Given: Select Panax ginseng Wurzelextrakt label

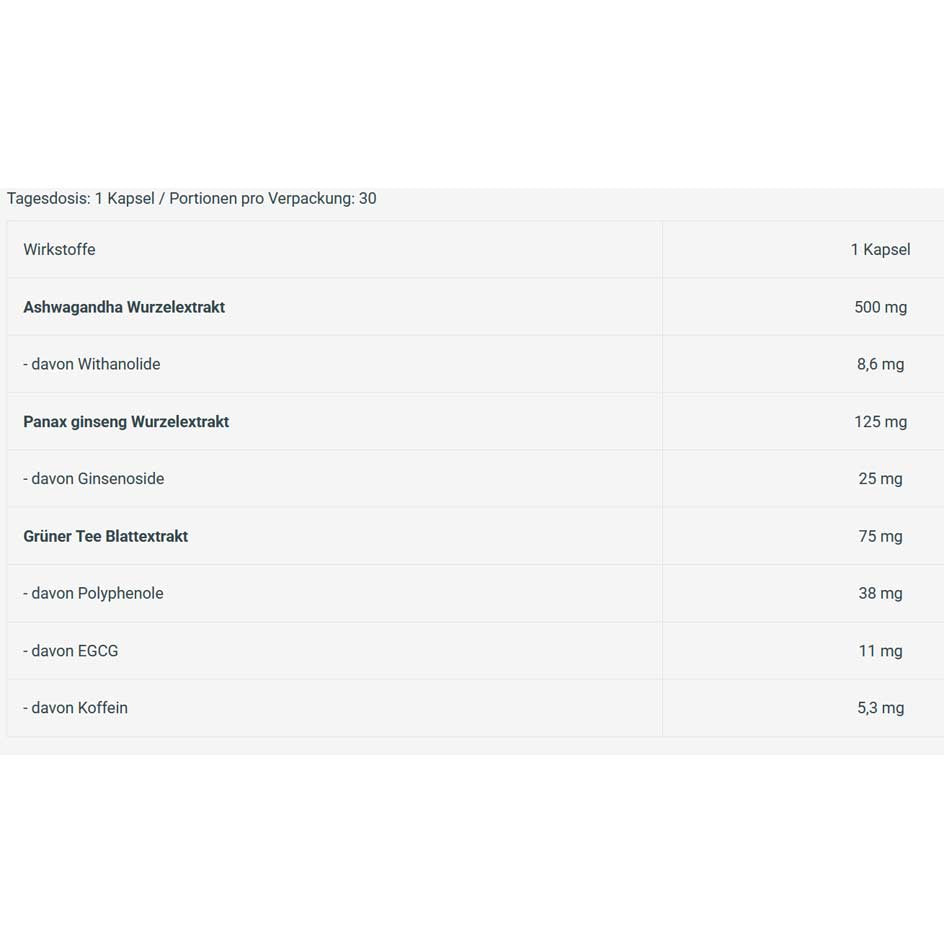Looking at the screenshot, I should pyautogui.click(x=126, y=421).
